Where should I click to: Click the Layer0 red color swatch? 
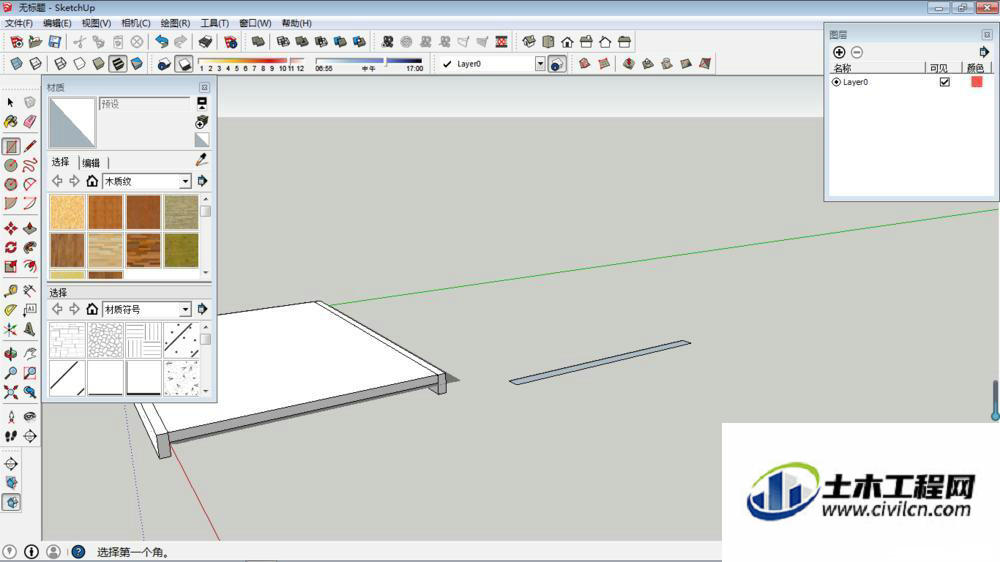coord(976,82)
